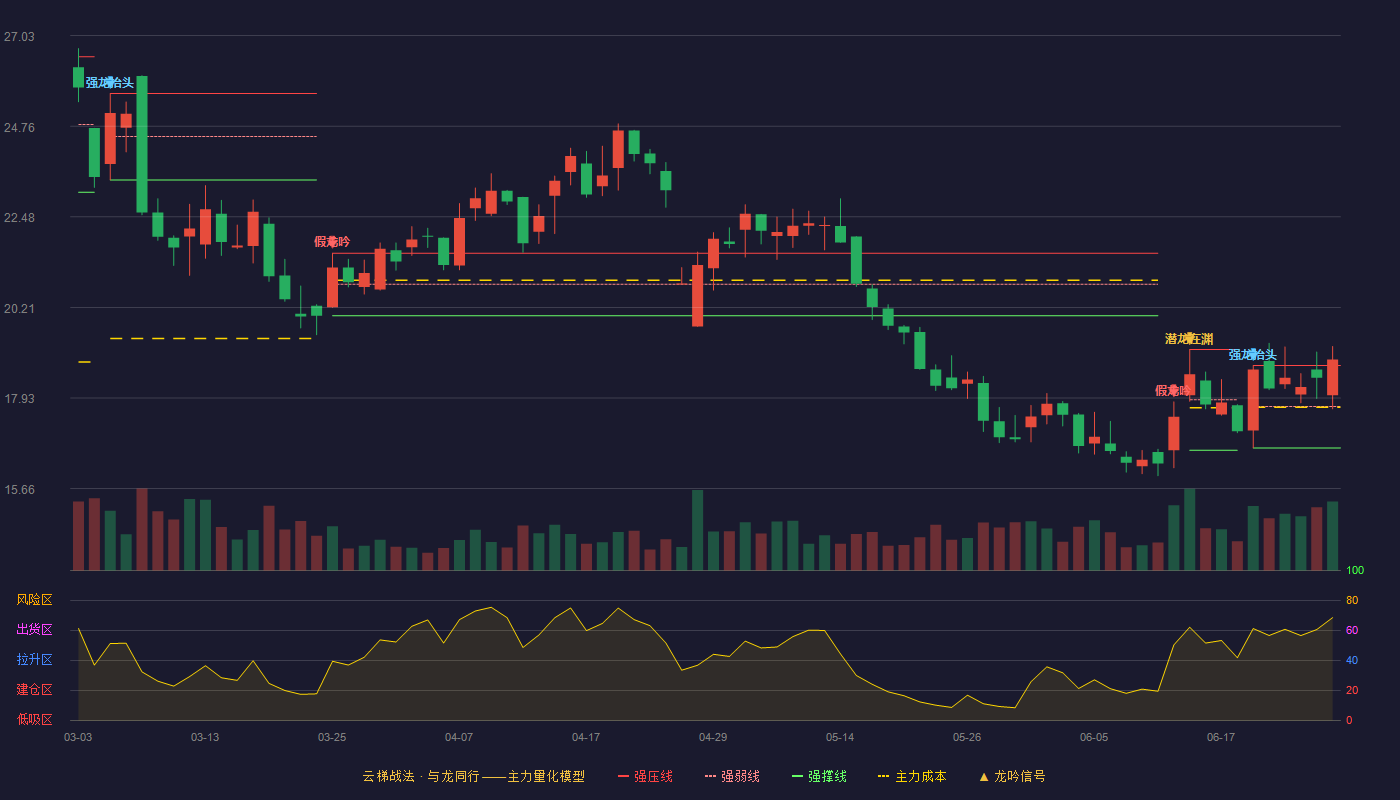Select the 拉升区 zone label

pyautogui.click(x=34, y=660)
